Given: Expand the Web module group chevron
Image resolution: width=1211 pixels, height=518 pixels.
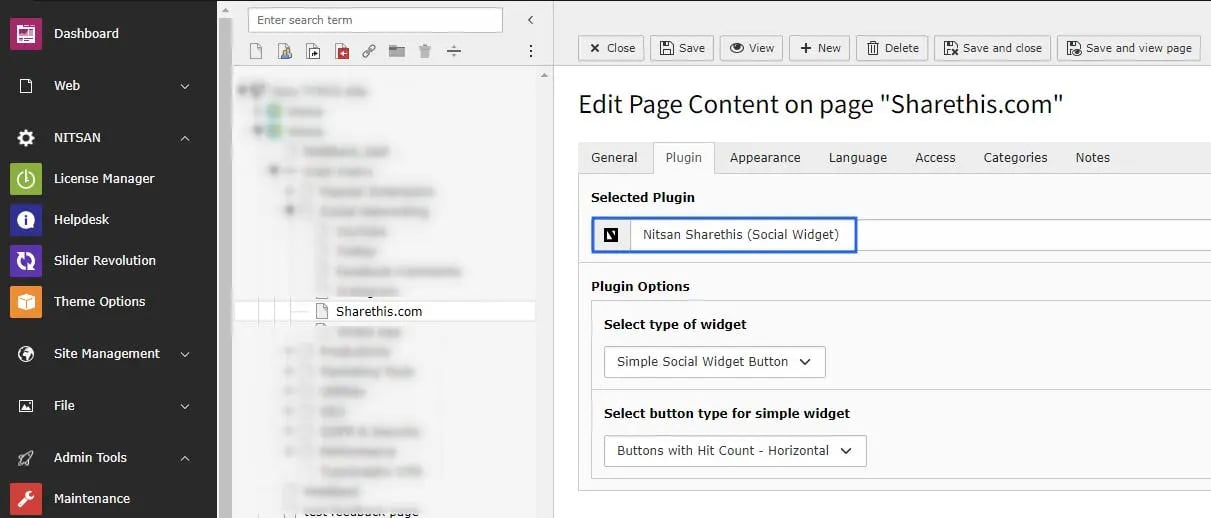Looking at the screenshot, I should pyautogui.click(x=185, y=86).
